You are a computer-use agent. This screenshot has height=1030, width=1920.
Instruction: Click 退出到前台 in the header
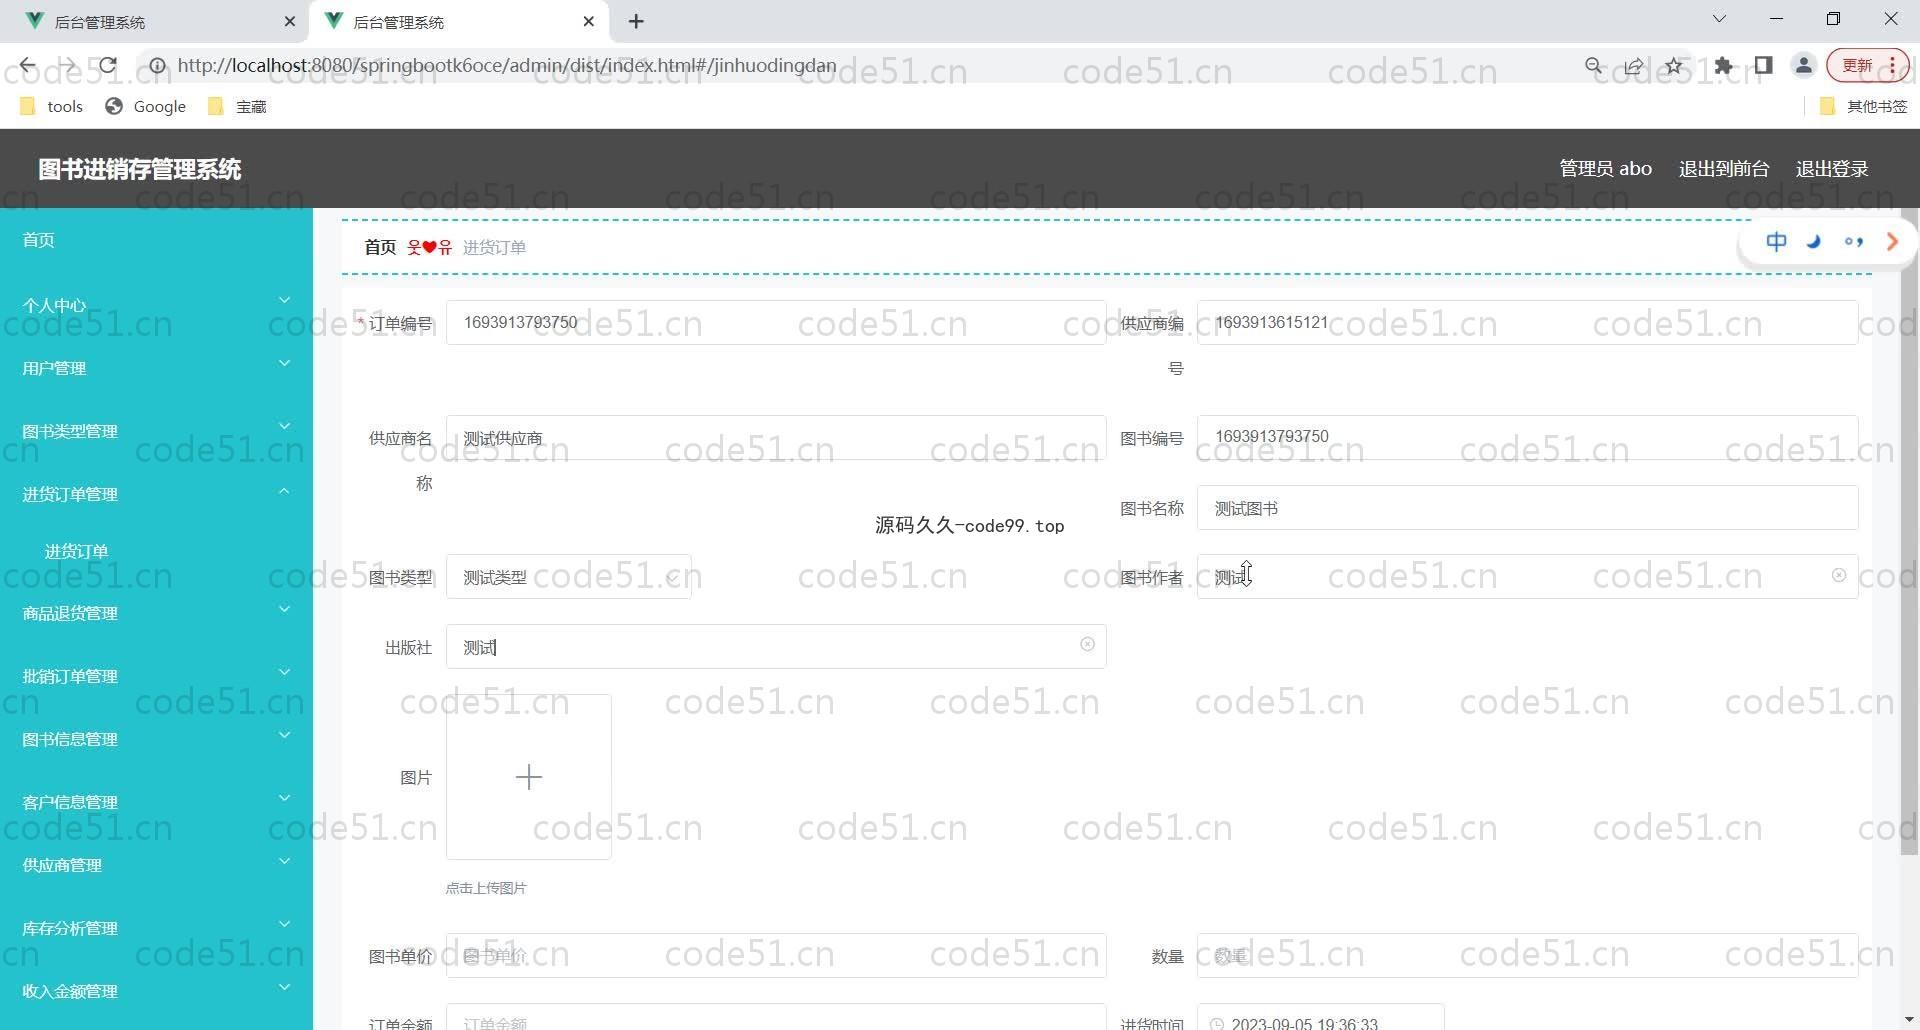click(1723, 169)
